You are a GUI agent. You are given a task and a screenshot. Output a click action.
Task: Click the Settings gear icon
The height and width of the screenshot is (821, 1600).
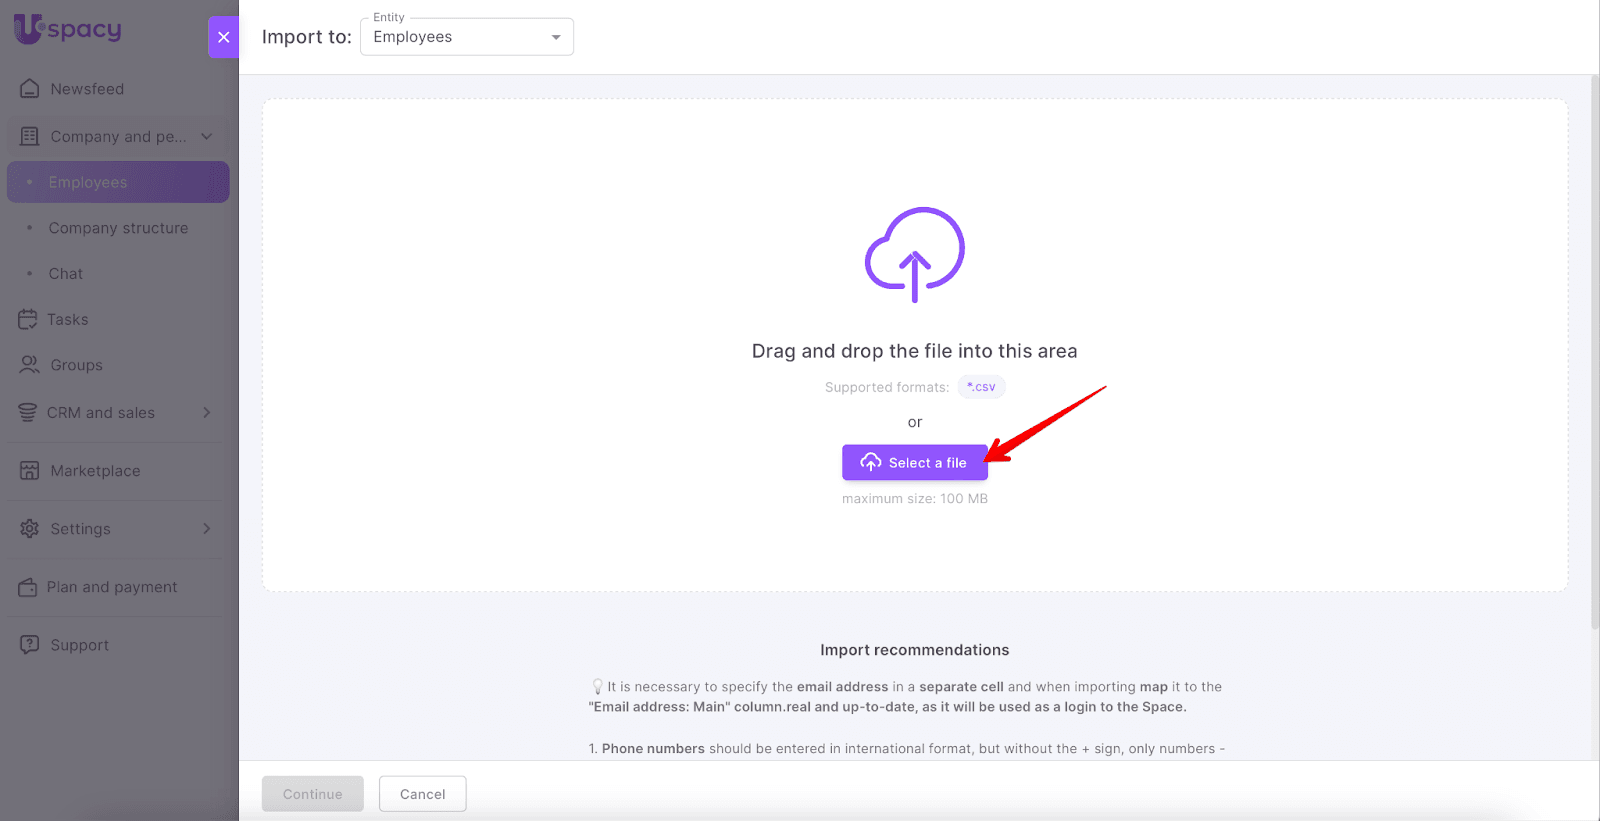pyautogui.click(x=30, y=529)
